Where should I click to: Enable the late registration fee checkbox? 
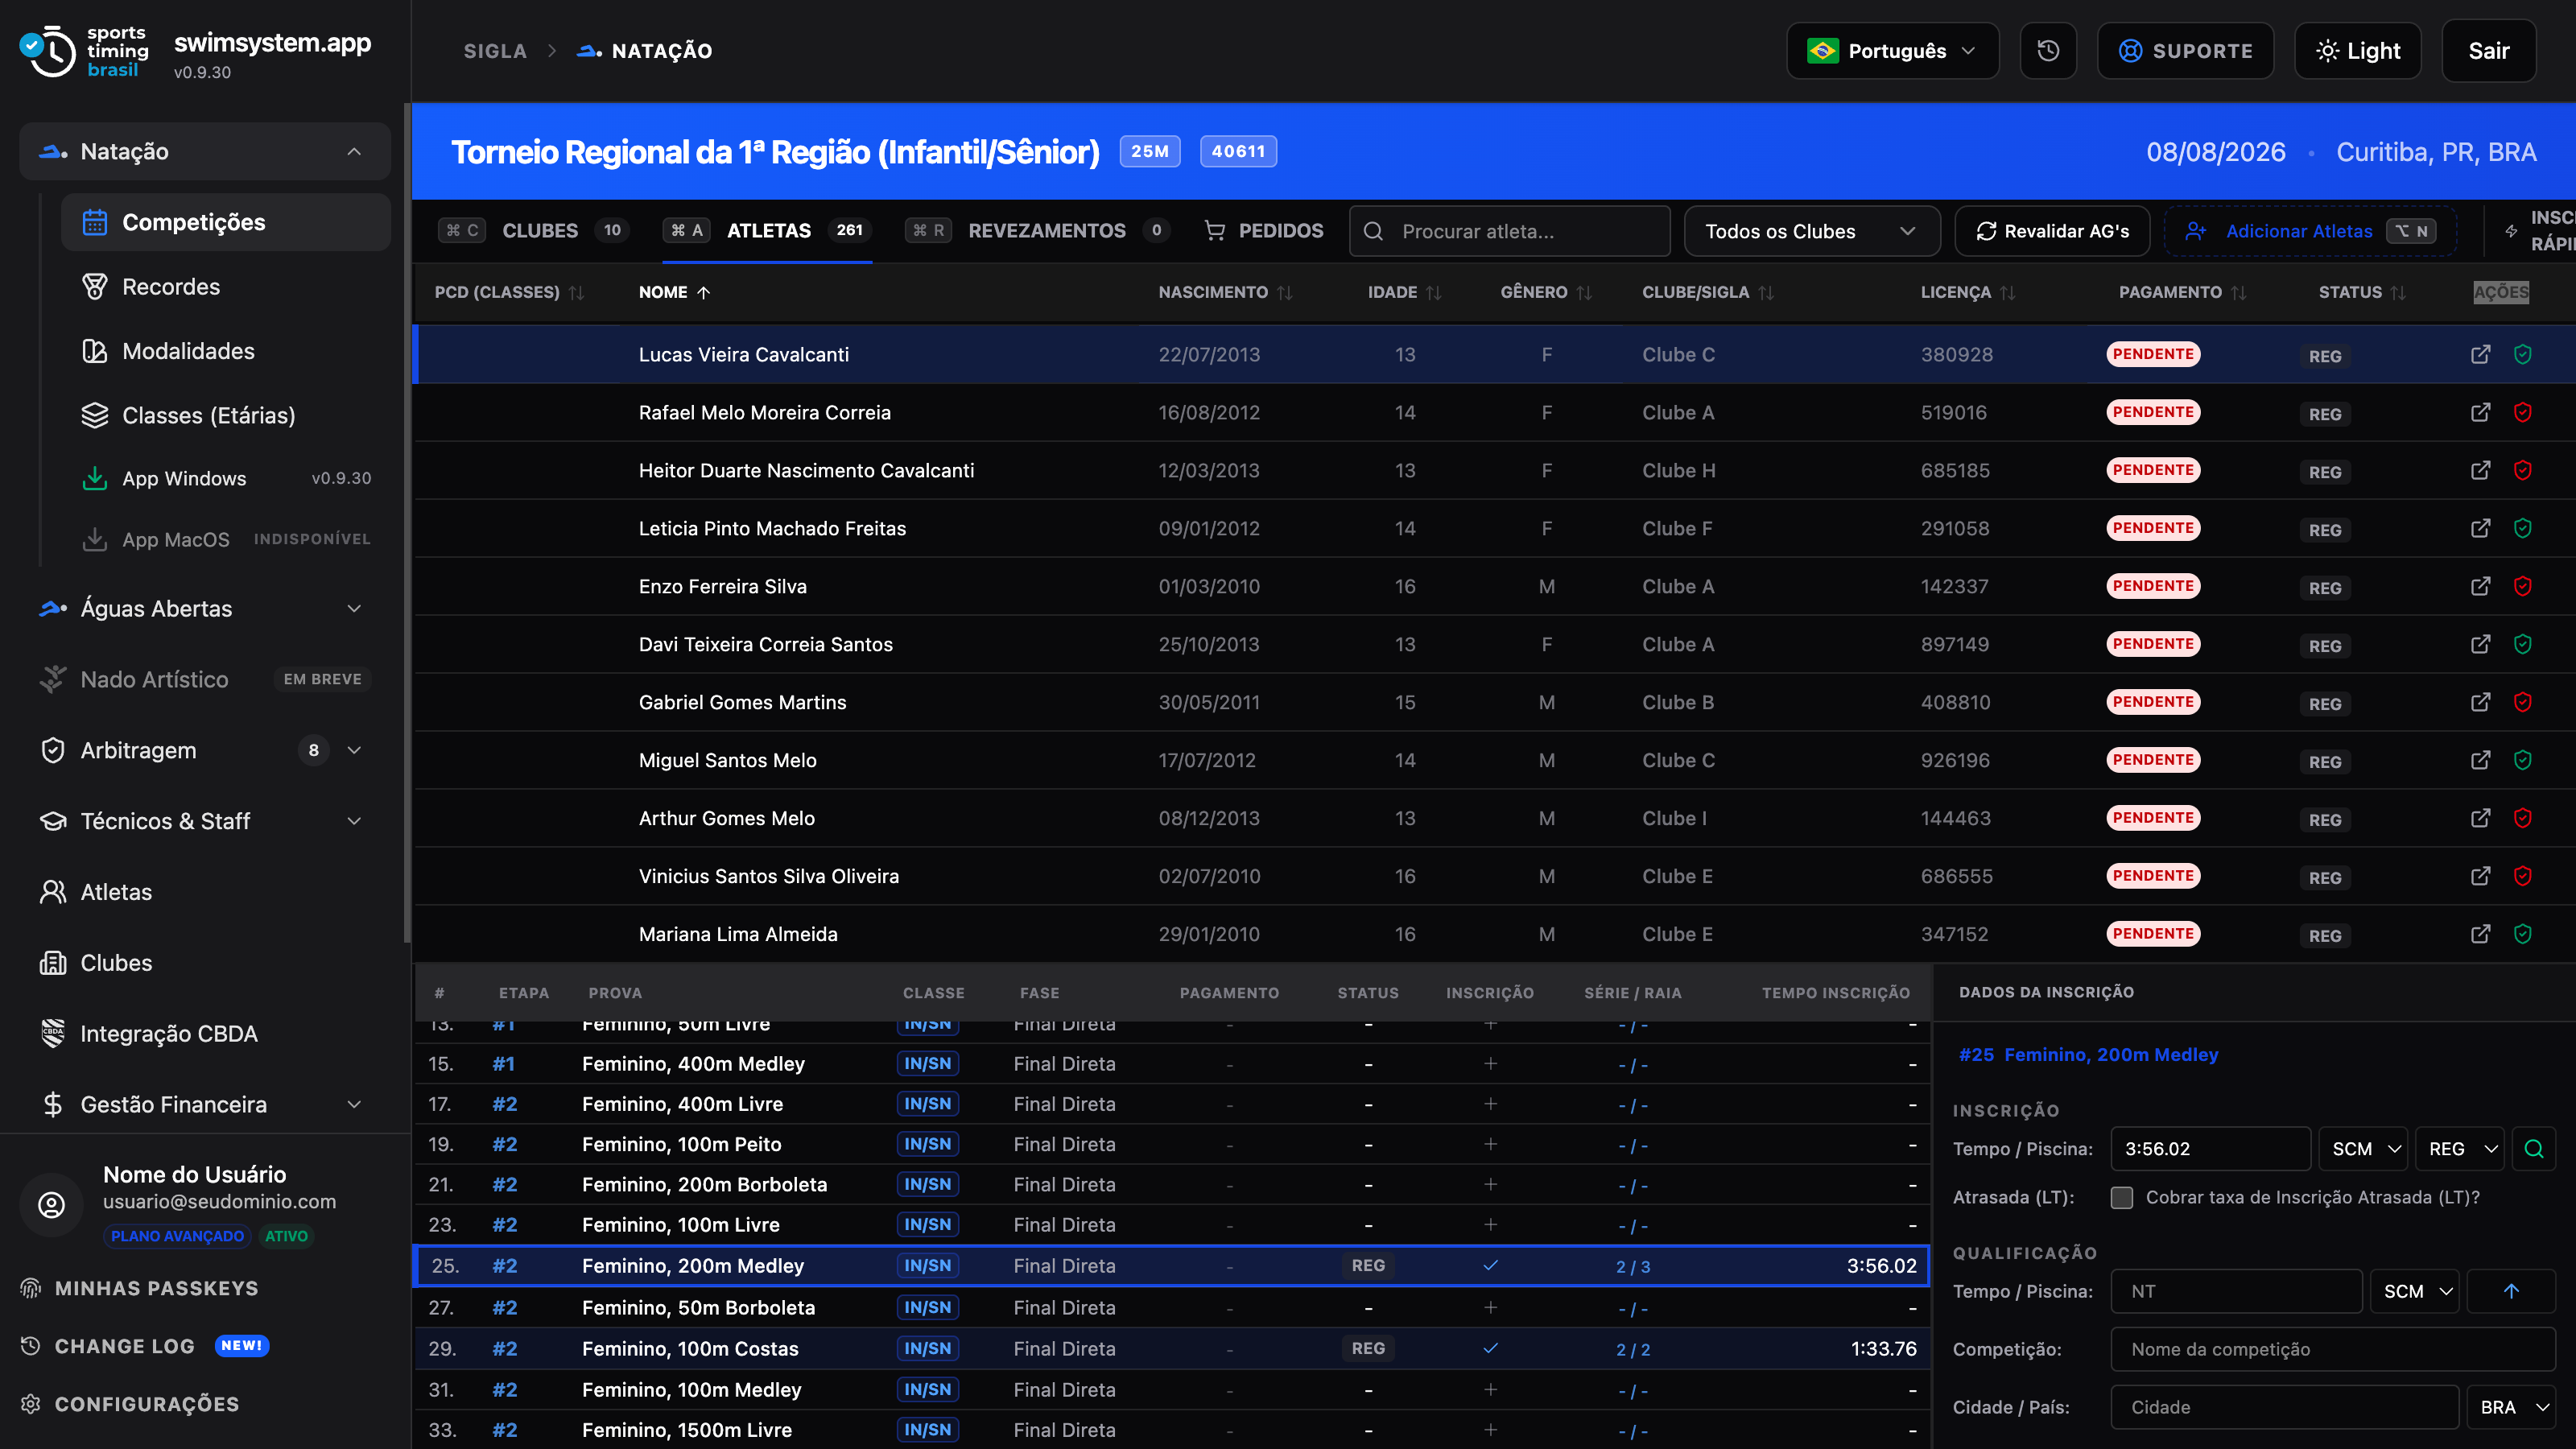tap(2122, 1197)
